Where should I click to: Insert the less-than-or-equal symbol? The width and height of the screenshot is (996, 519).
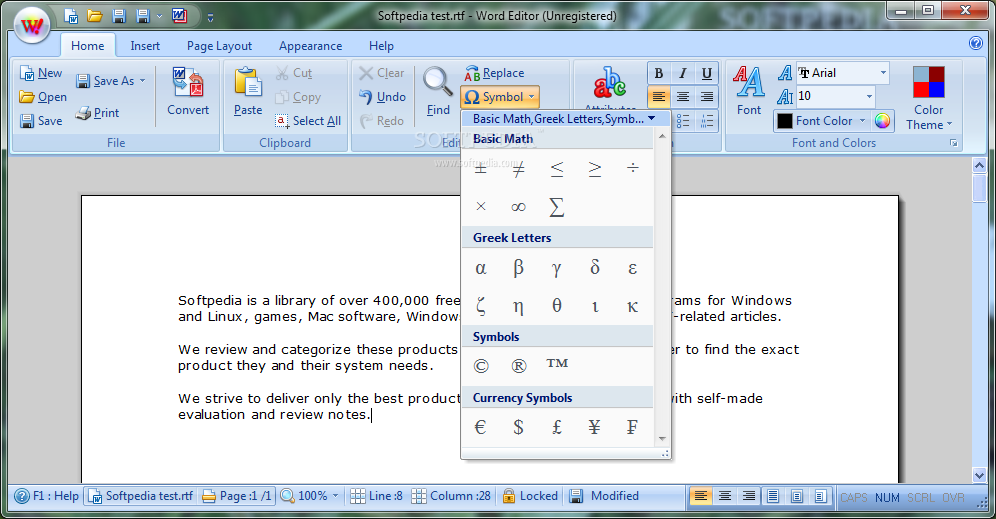(x=556, y=168)
